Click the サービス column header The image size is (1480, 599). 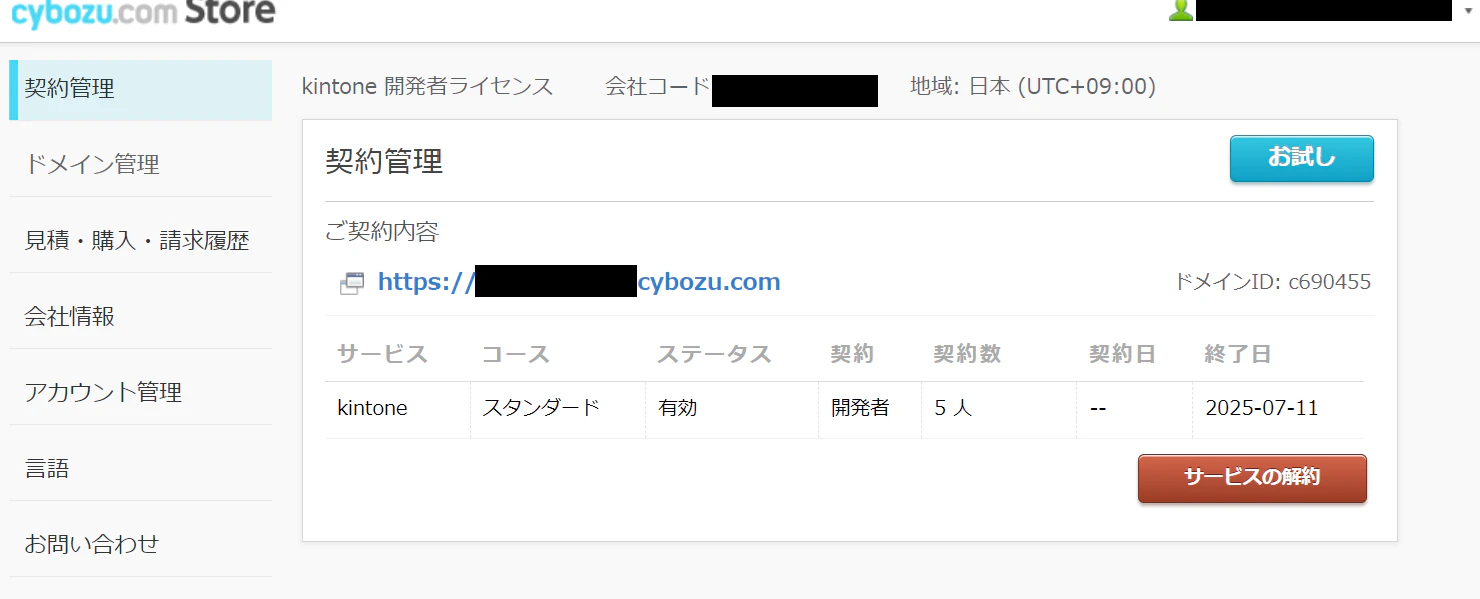pyautogui.click(x=382, y=354)
